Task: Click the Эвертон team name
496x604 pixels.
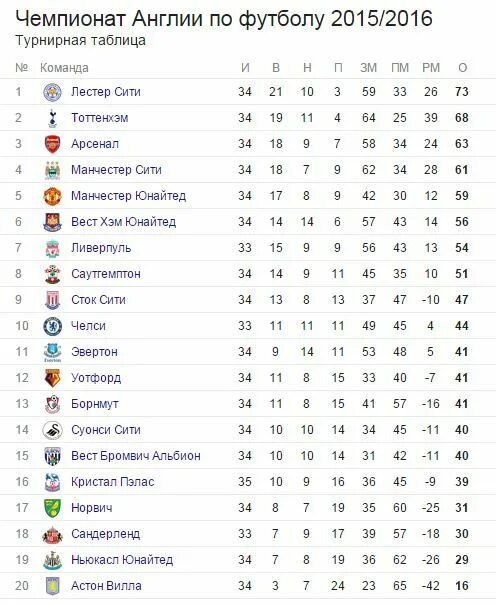Action: point(94,352)
